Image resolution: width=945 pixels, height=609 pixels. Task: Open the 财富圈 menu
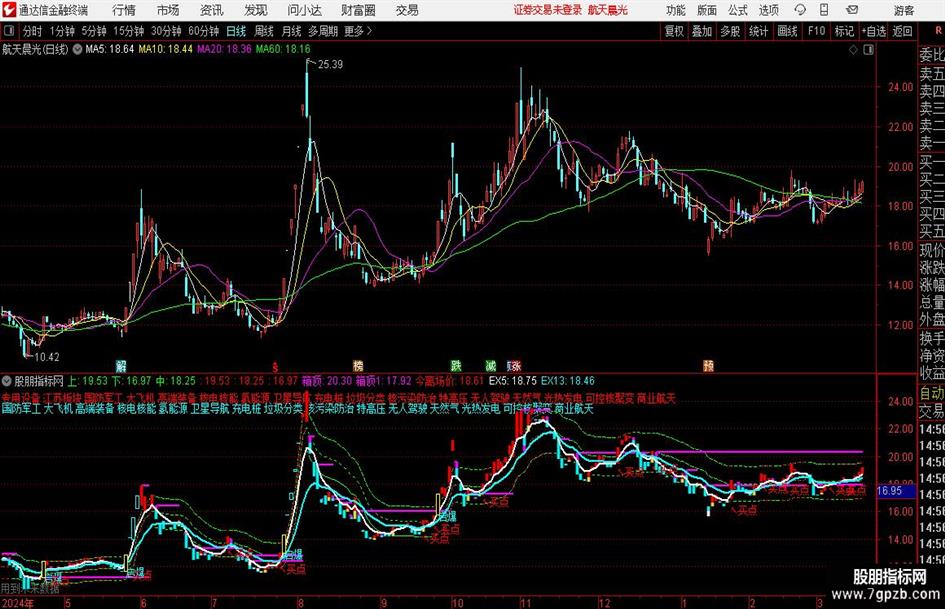point(358,10)
